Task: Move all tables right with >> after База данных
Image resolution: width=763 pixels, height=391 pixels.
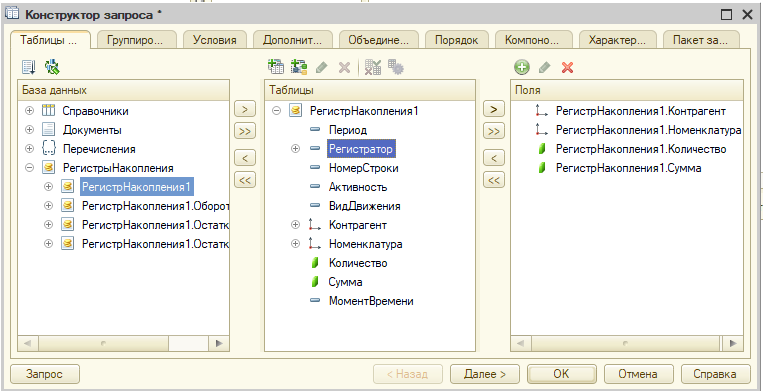Action: click(245, 131)
